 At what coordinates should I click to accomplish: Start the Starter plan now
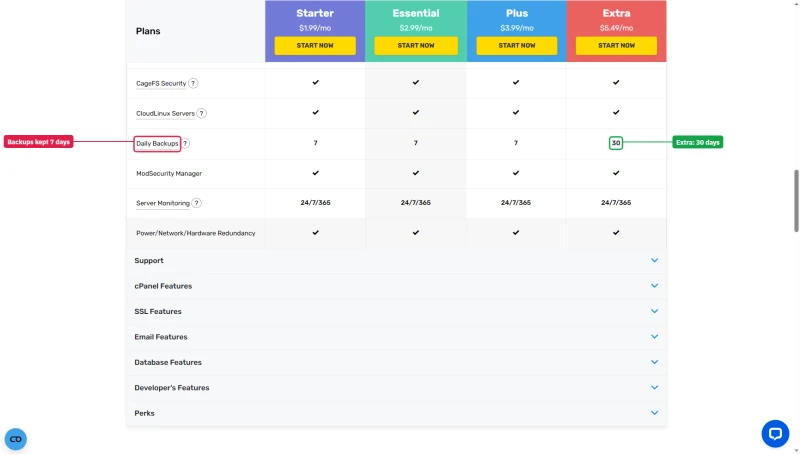(x=315, y=45)
